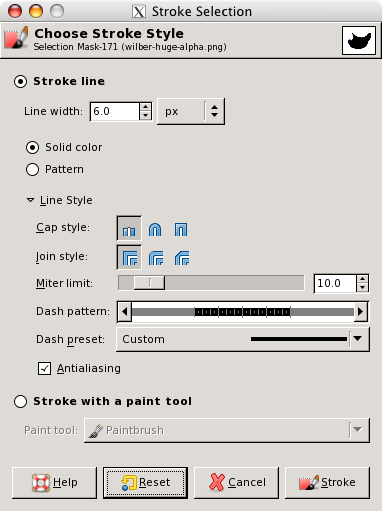Toggle the Antialiasing checkbox

(44, 369)
